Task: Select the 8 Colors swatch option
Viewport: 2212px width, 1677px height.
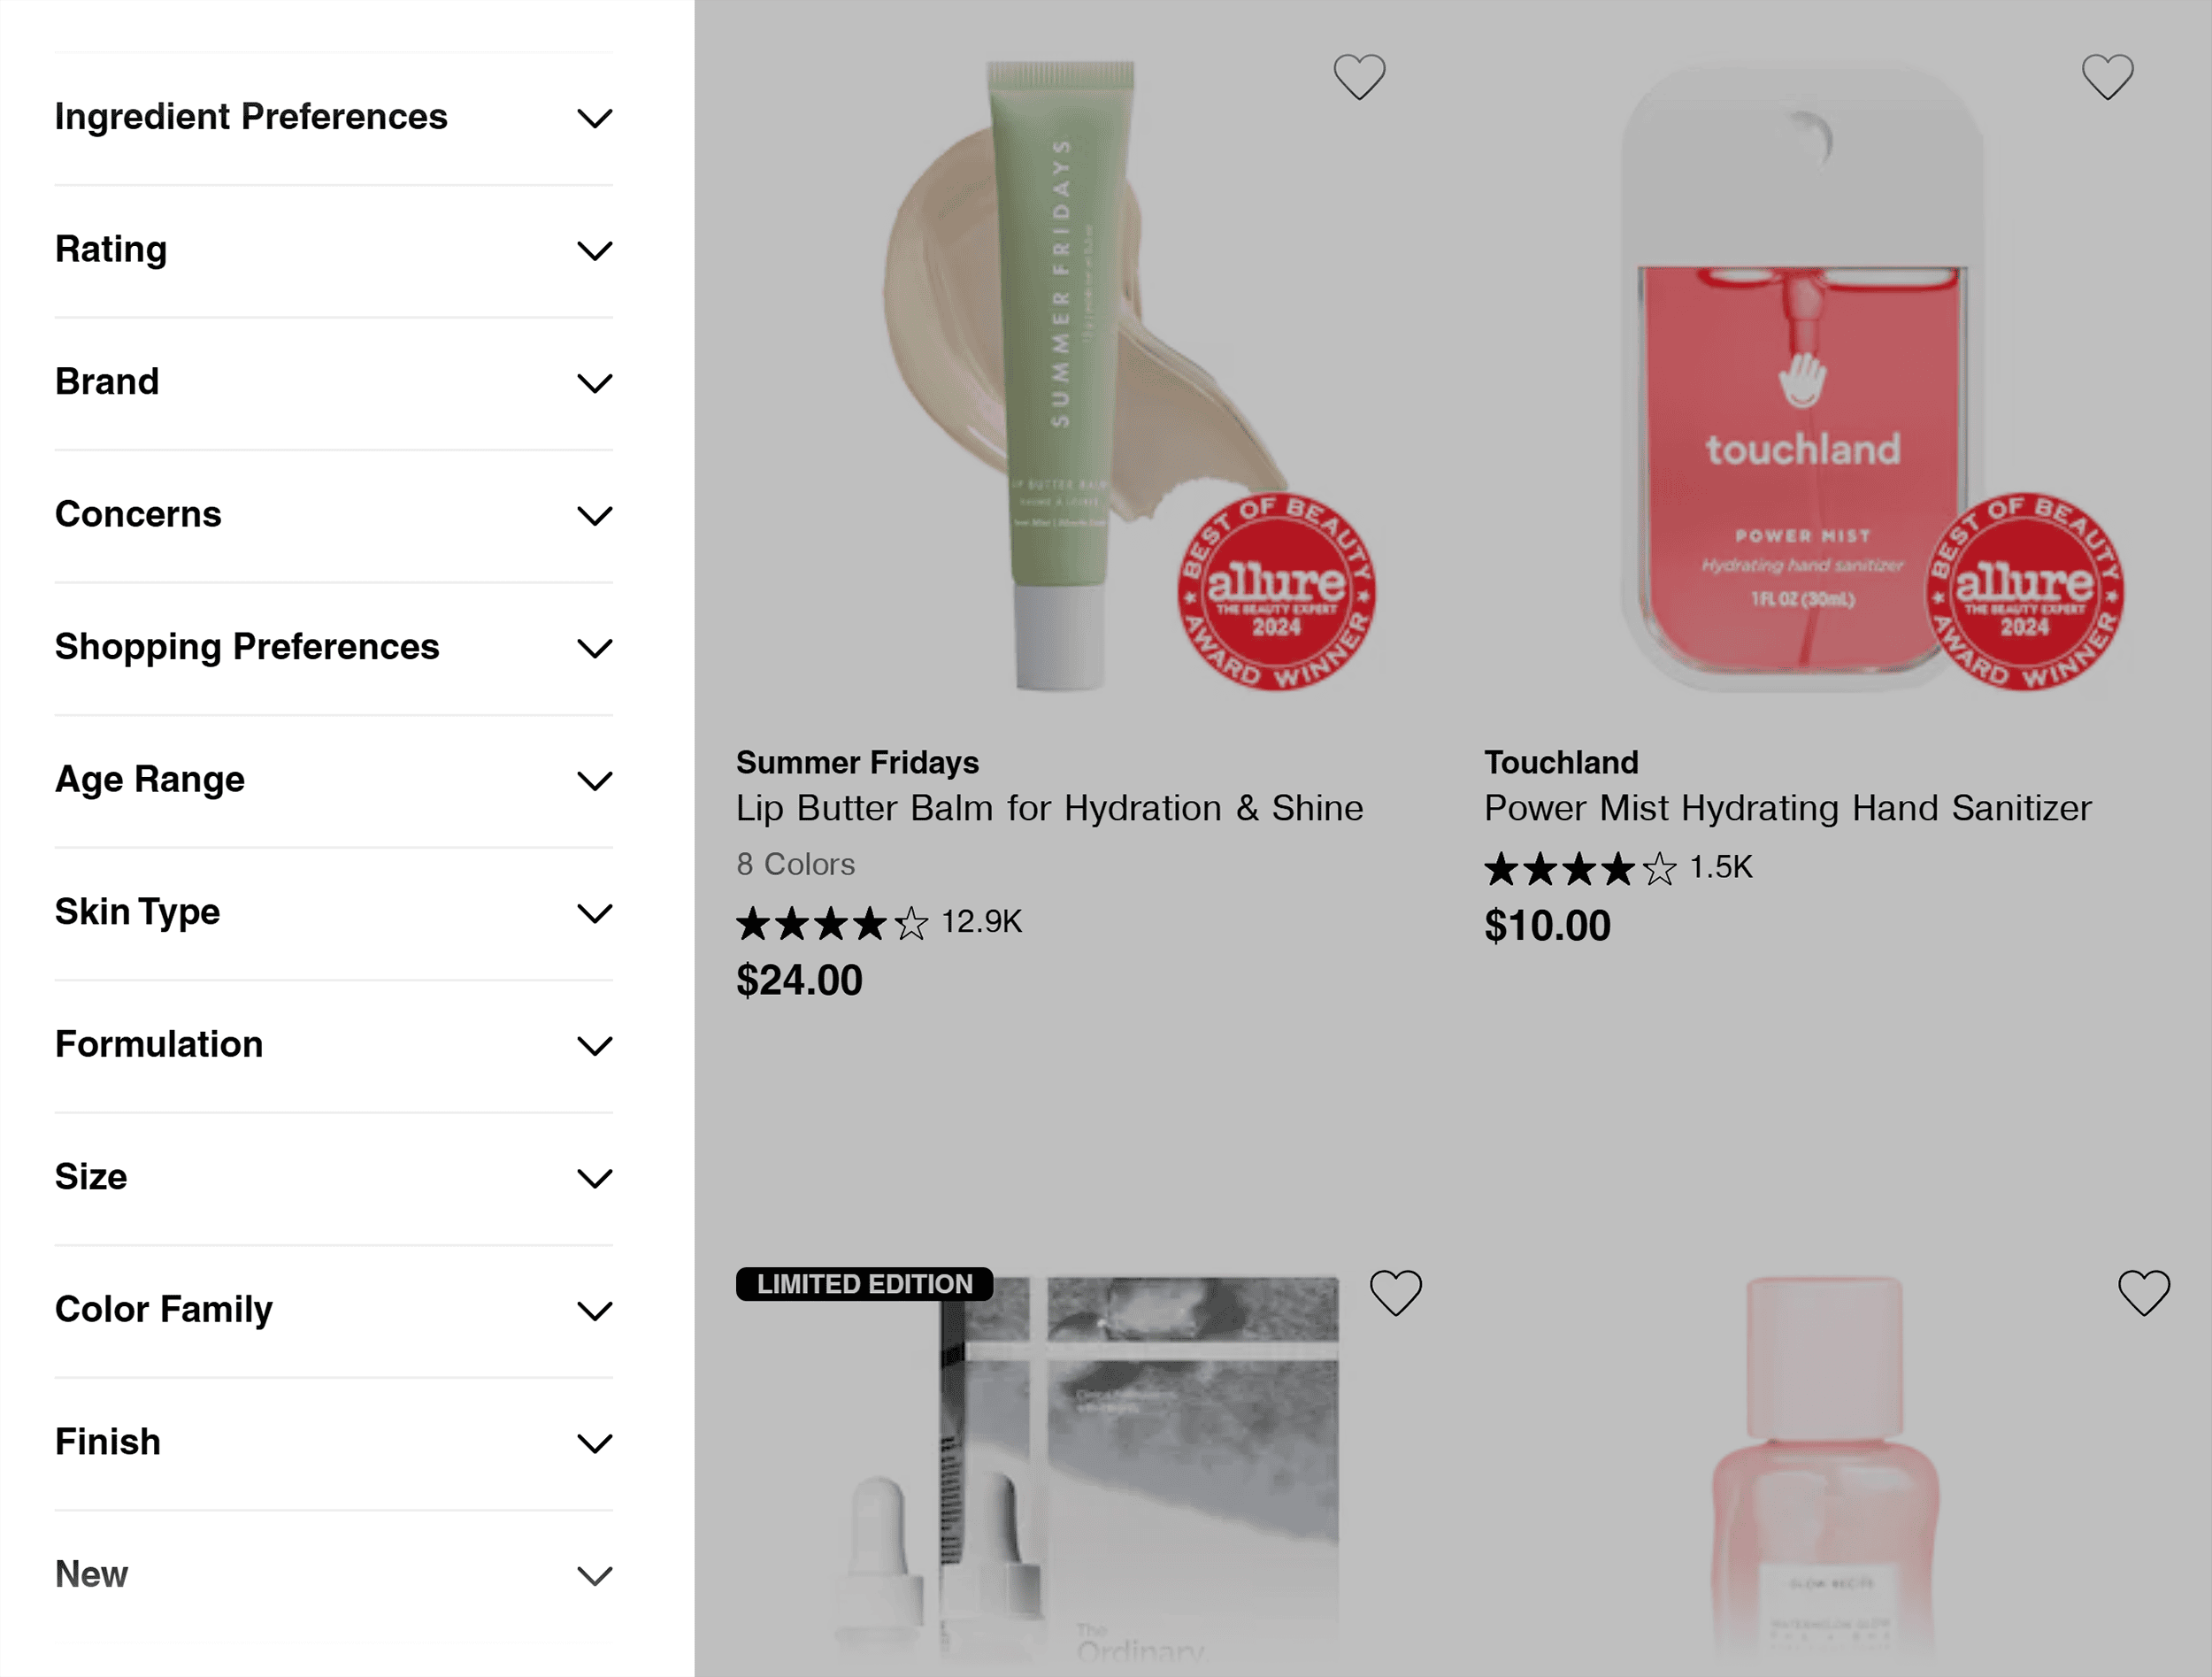Action: (x=796, y=863)
